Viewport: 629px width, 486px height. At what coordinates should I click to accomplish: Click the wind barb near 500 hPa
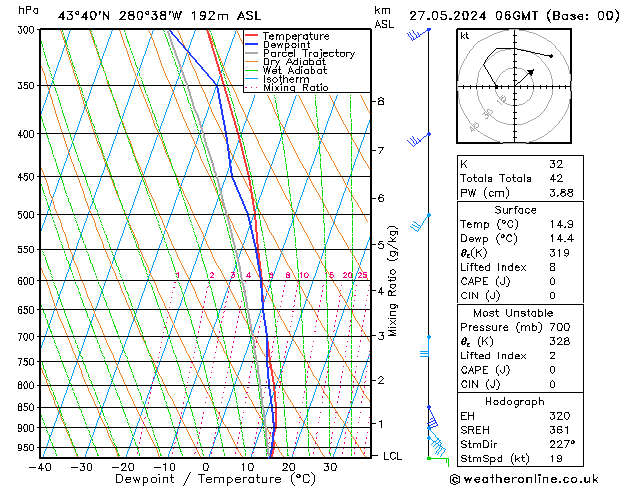point(419,222)
